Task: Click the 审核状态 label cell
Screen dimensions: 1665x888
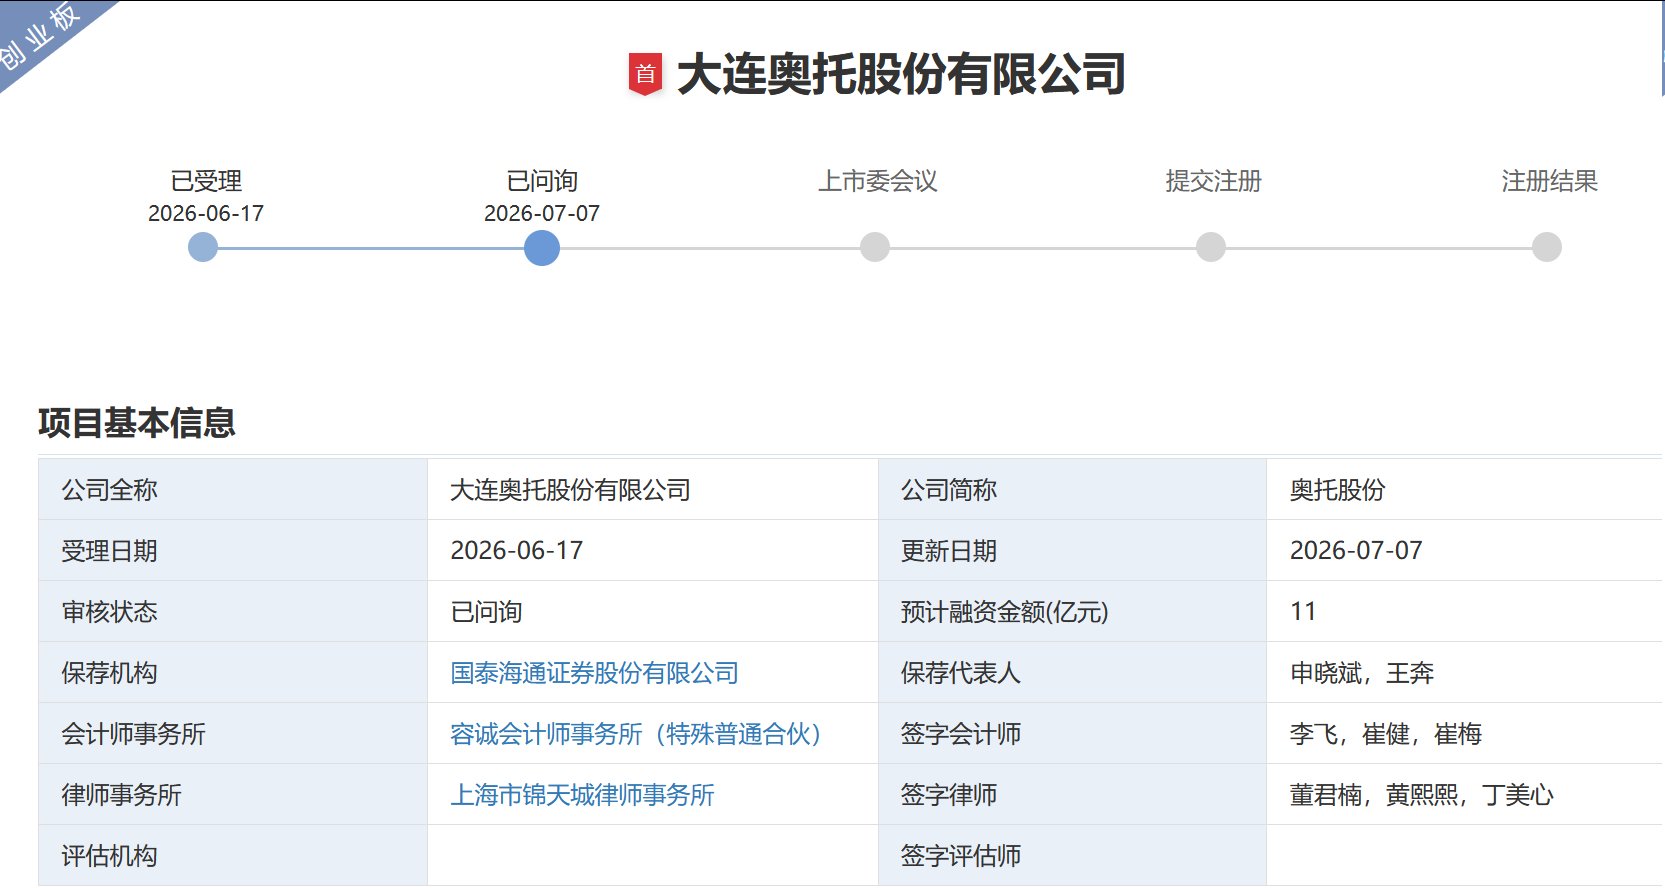Action: [233, 612]
